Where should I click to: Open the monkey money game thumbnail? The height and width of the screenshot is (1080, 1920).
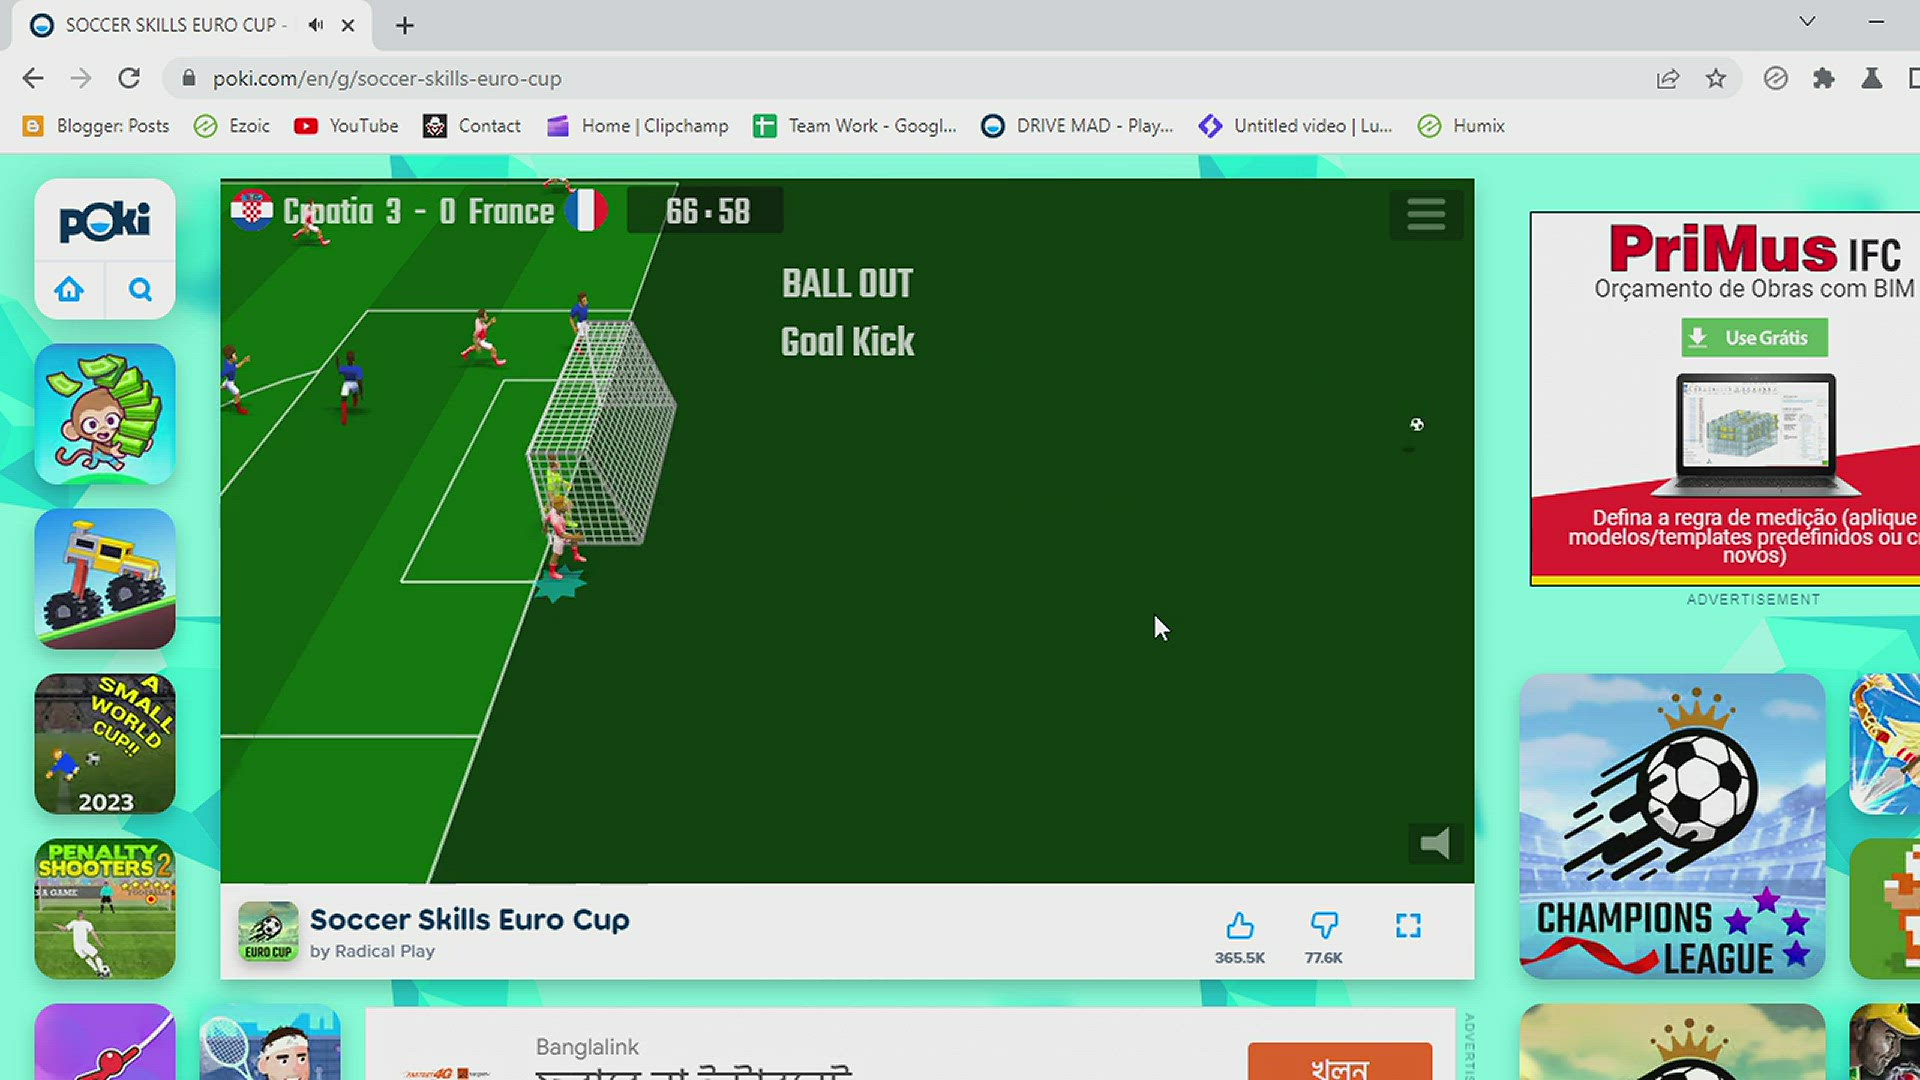pyautogui.click(x=105, y=414)
